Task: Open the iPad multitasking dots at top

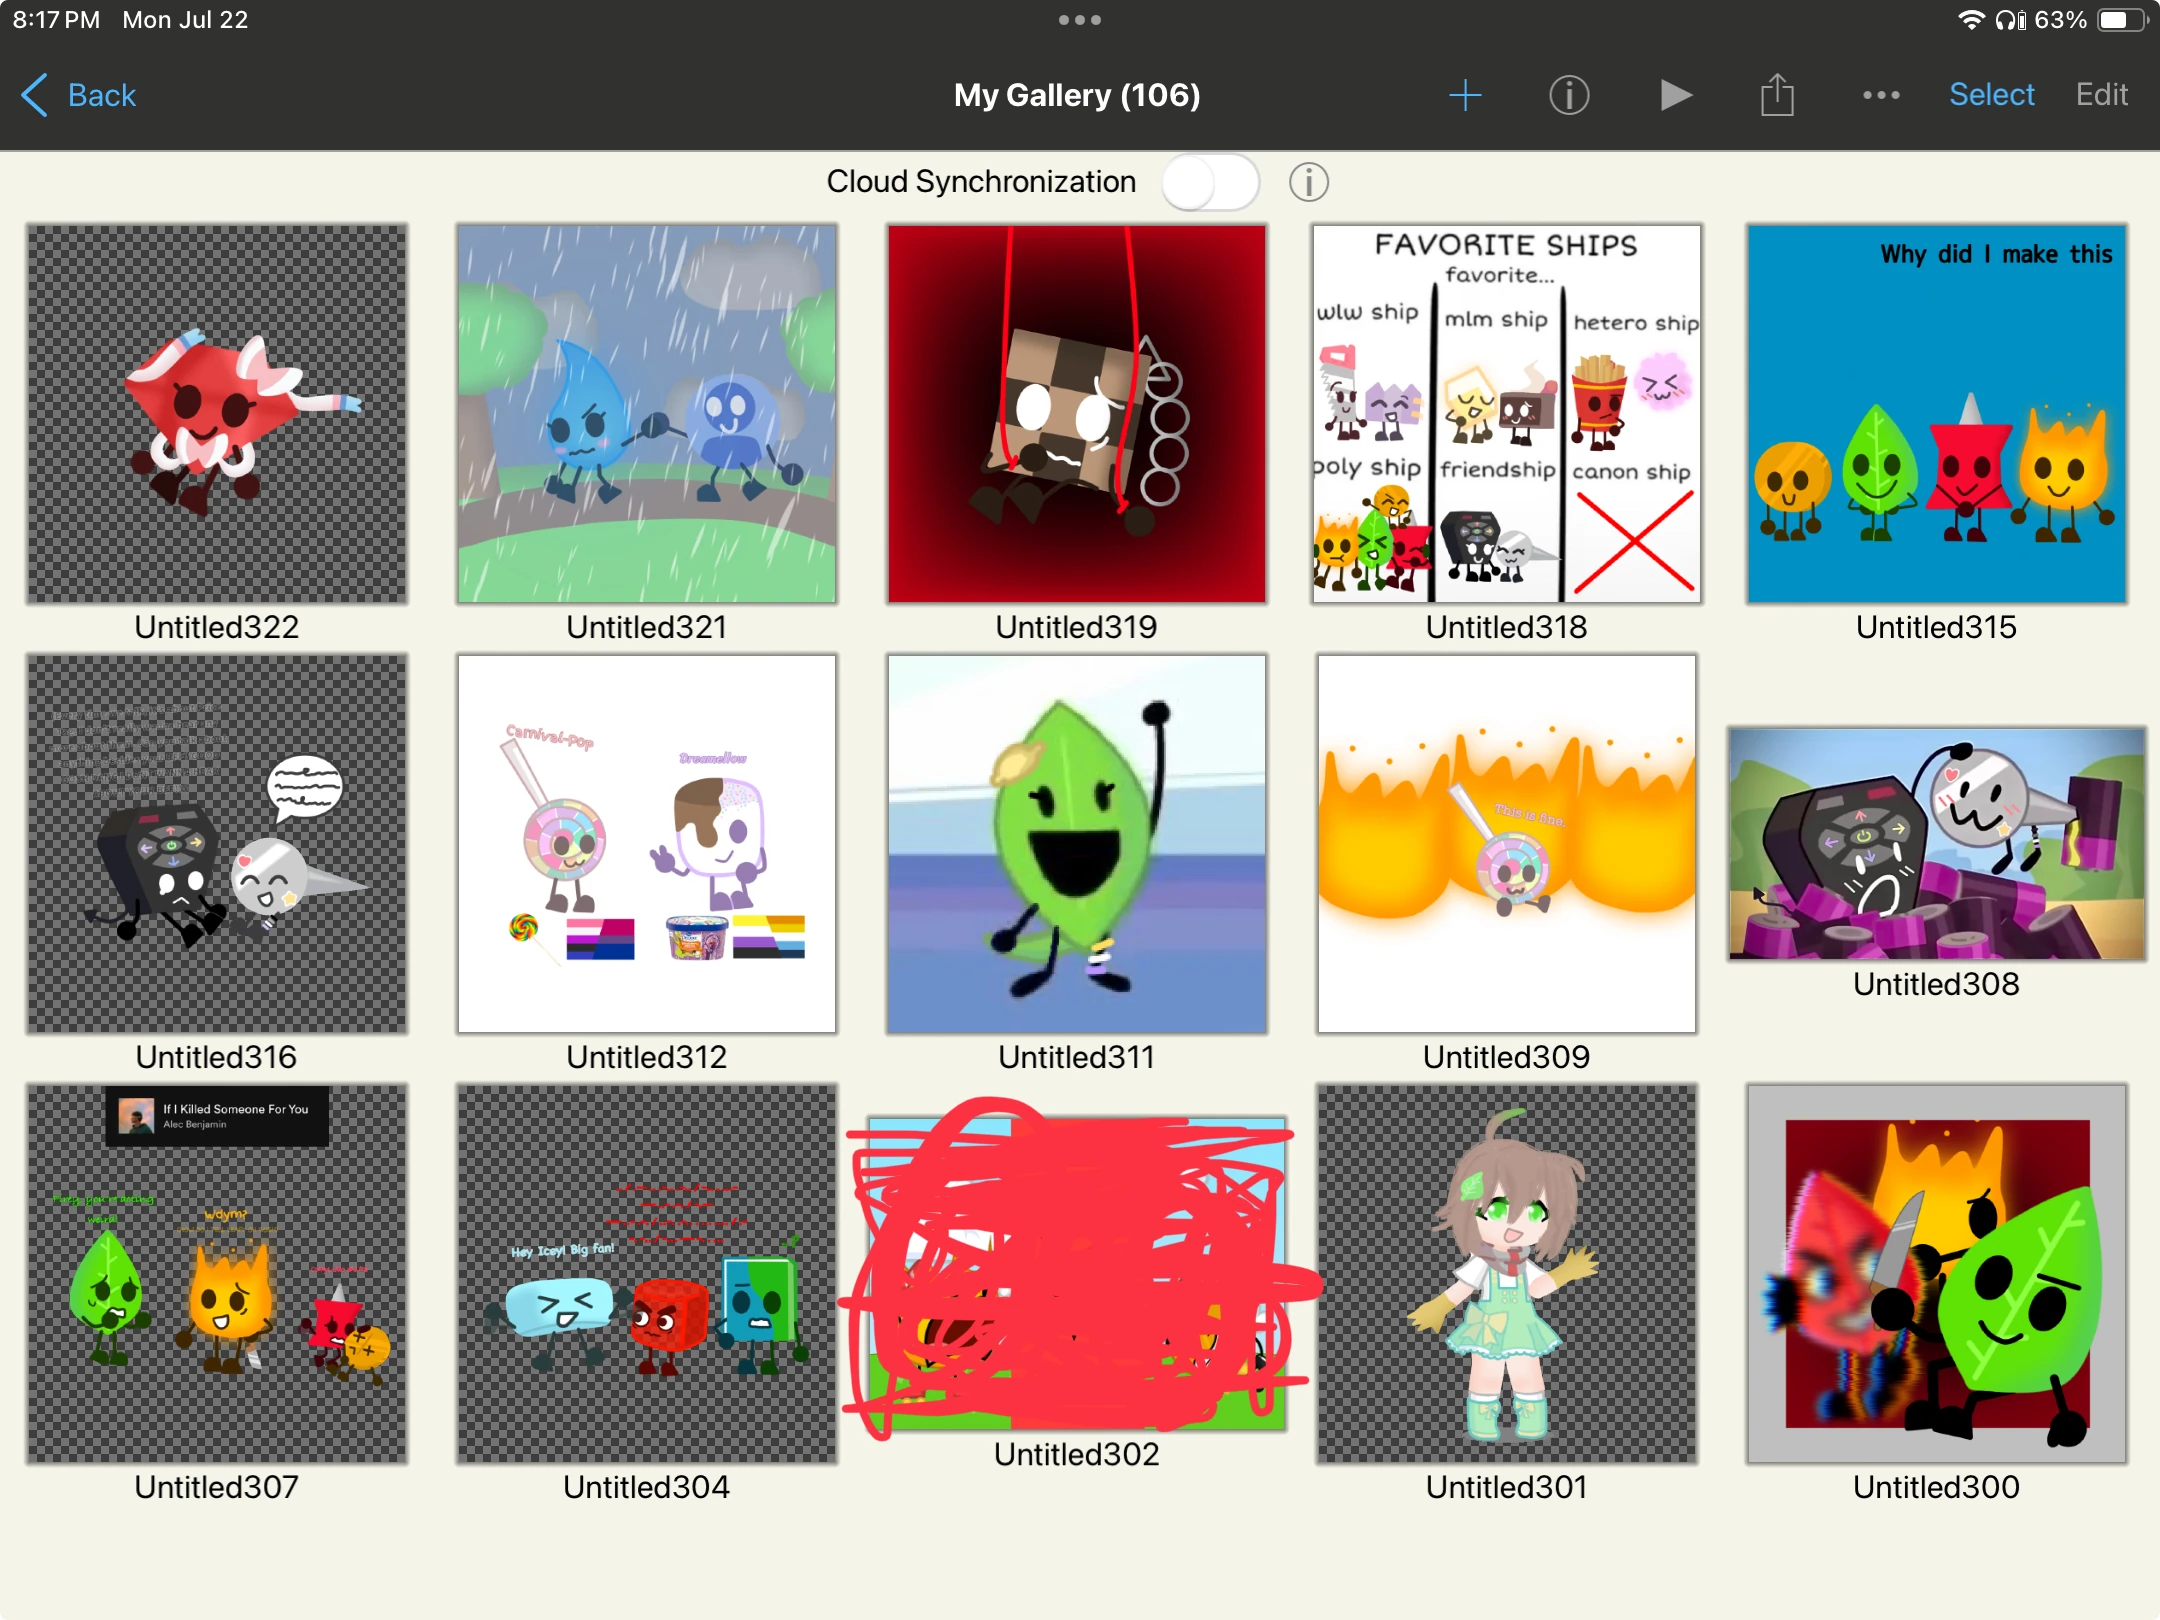Action: pos(1080,20)
